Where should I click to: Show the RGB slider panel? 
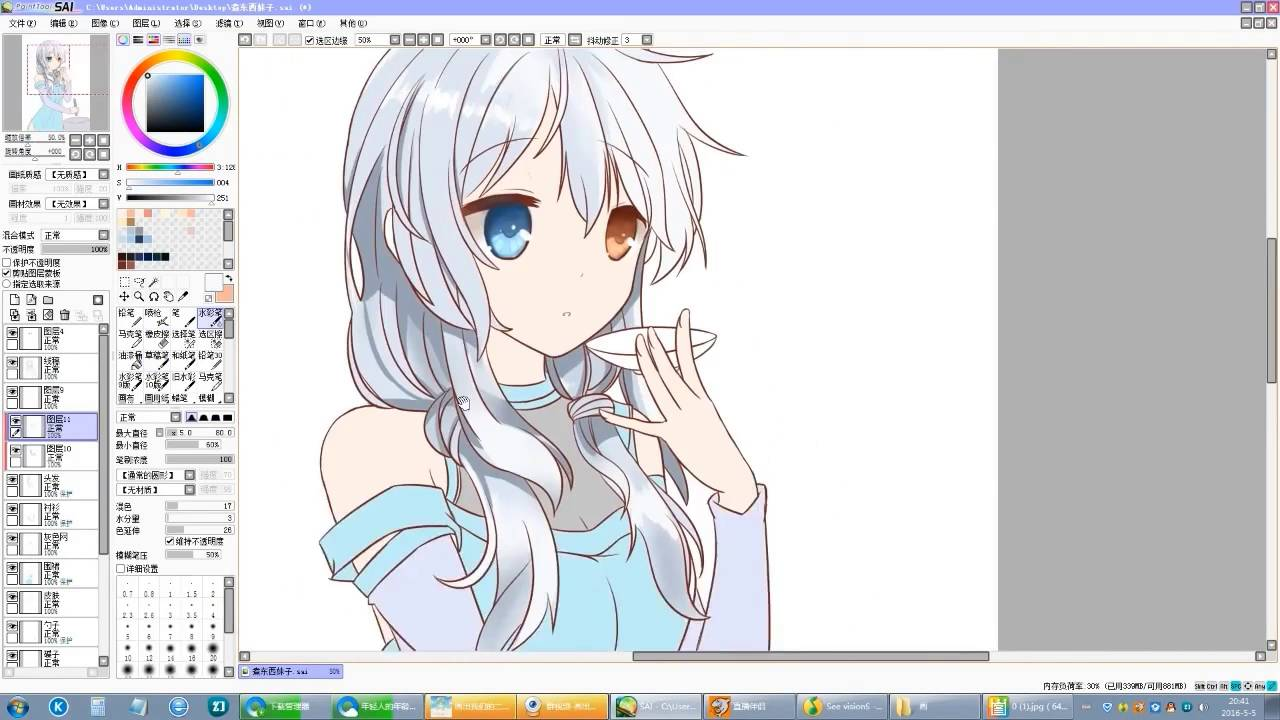138,40
